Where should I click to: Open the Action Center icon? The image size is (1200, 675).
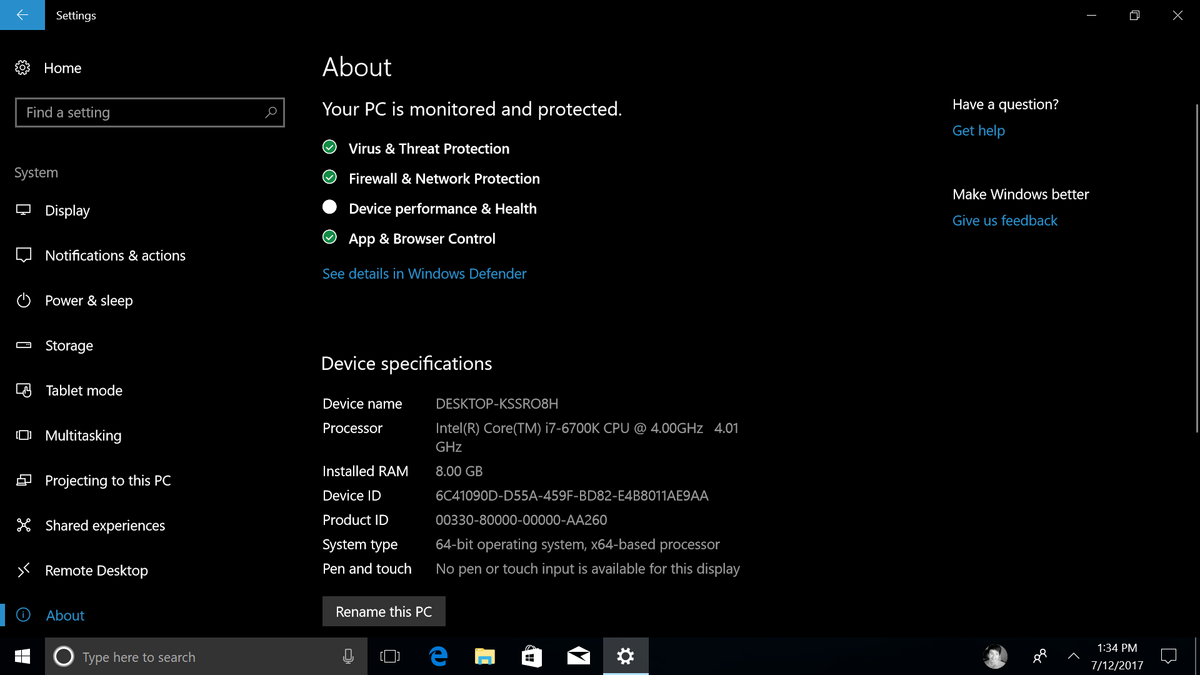coord(1168,656)
